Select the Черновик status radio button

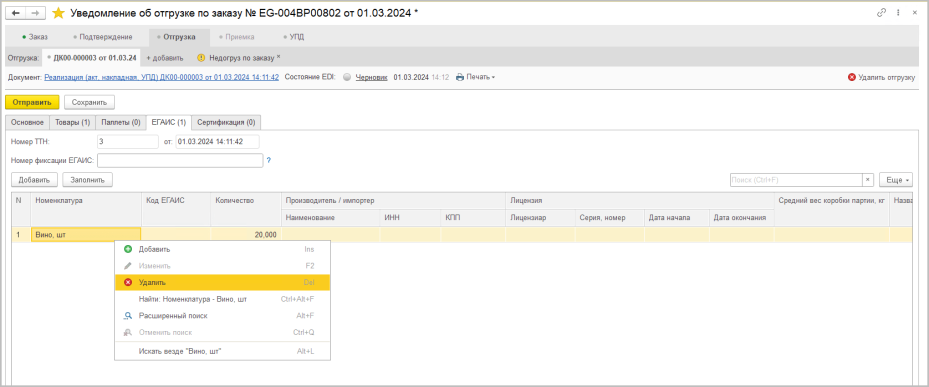347,77
